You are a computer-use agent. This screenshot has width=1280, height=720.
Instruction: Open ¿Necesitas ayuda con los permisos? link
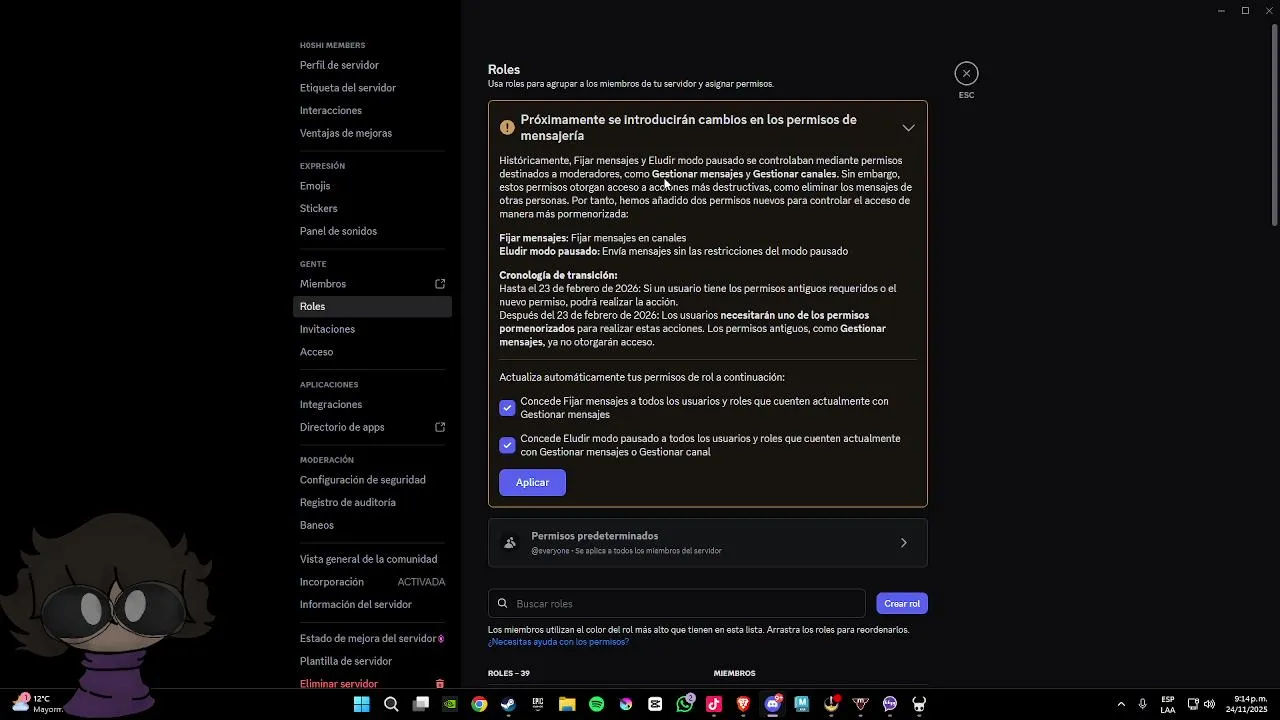[558, 642]
